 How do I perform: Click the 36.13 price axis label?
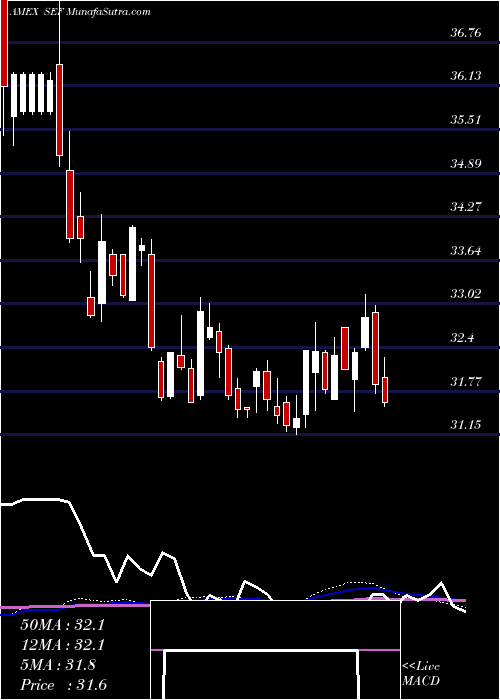click(466, 76)
